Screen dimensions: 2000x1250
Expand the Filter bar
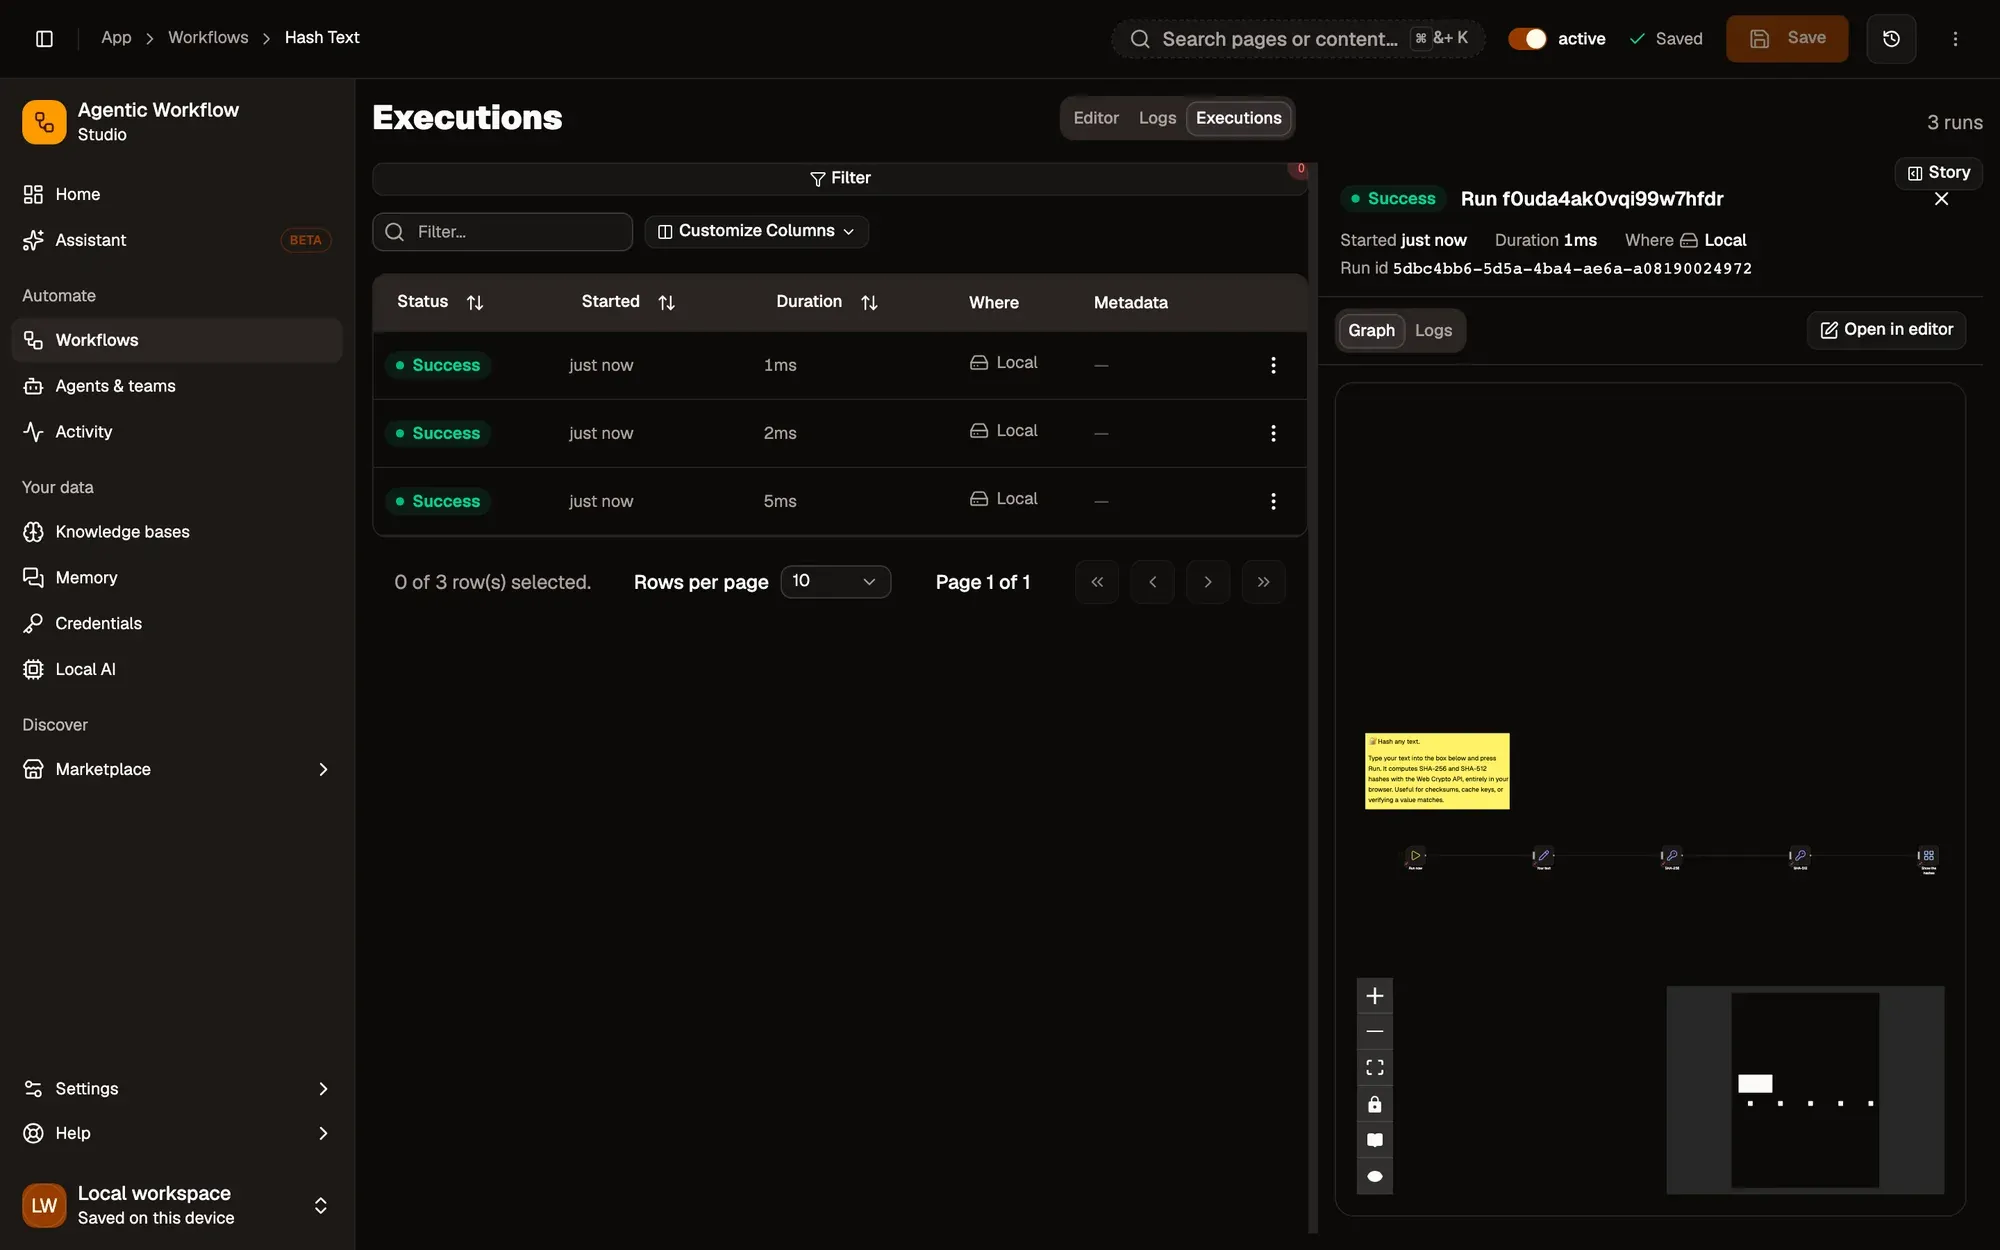[840, 178]
